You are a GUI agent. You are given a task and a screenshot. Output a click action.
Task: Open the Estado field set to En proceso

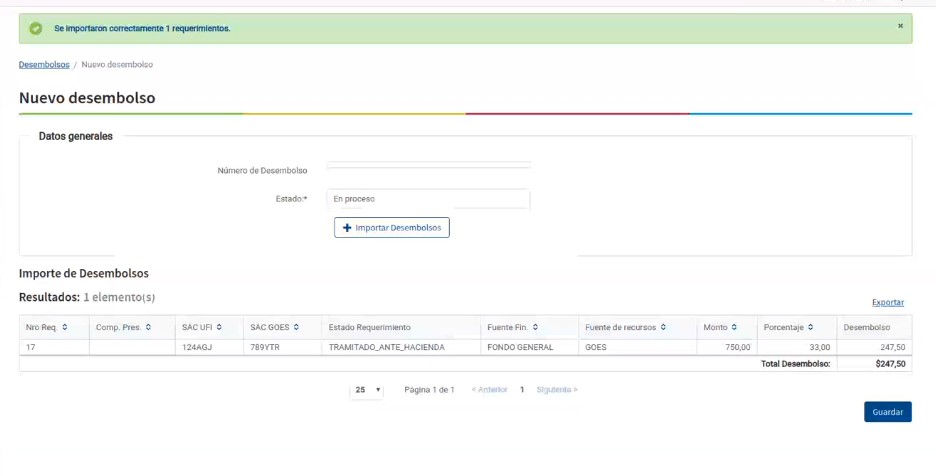coord(428,199)
